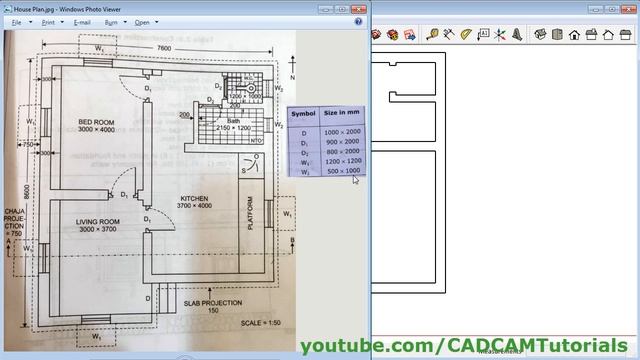This screenshot has width=640, height=360.
Task: Select the Axes tool in SketchUp
Action: click(500, 34)
